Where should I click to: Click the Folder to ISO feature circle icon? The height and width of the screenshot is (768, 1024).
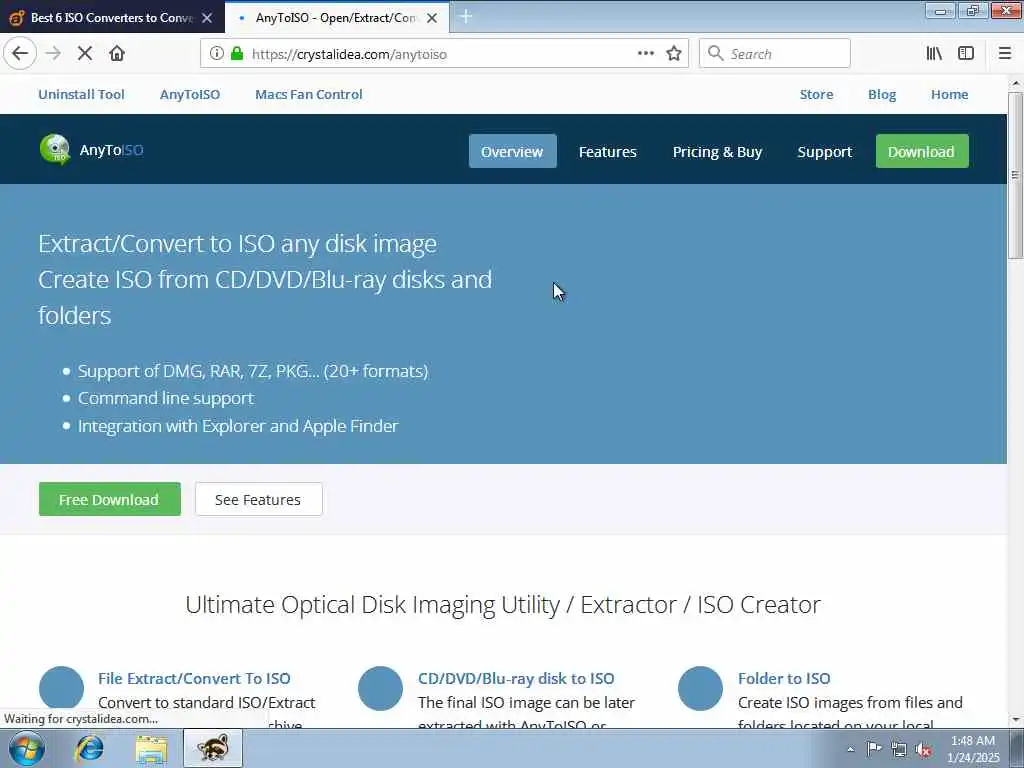pyautogui.click(x=701, y=688)
